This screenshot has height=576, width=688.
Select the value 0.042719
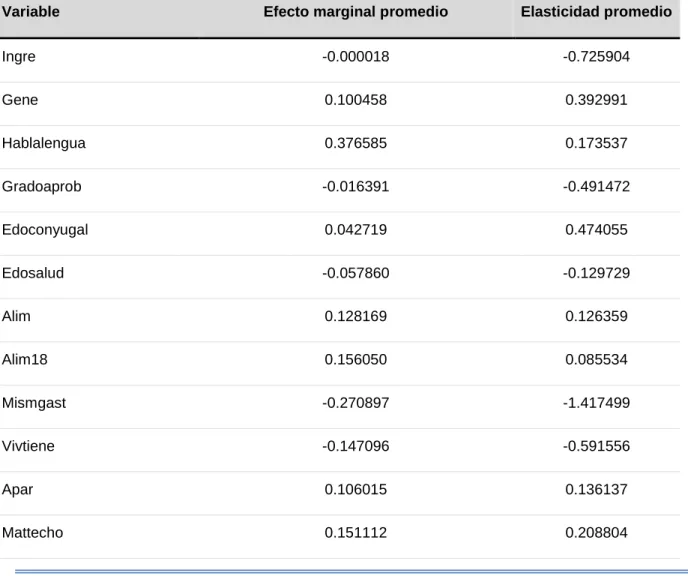(355, 230)
